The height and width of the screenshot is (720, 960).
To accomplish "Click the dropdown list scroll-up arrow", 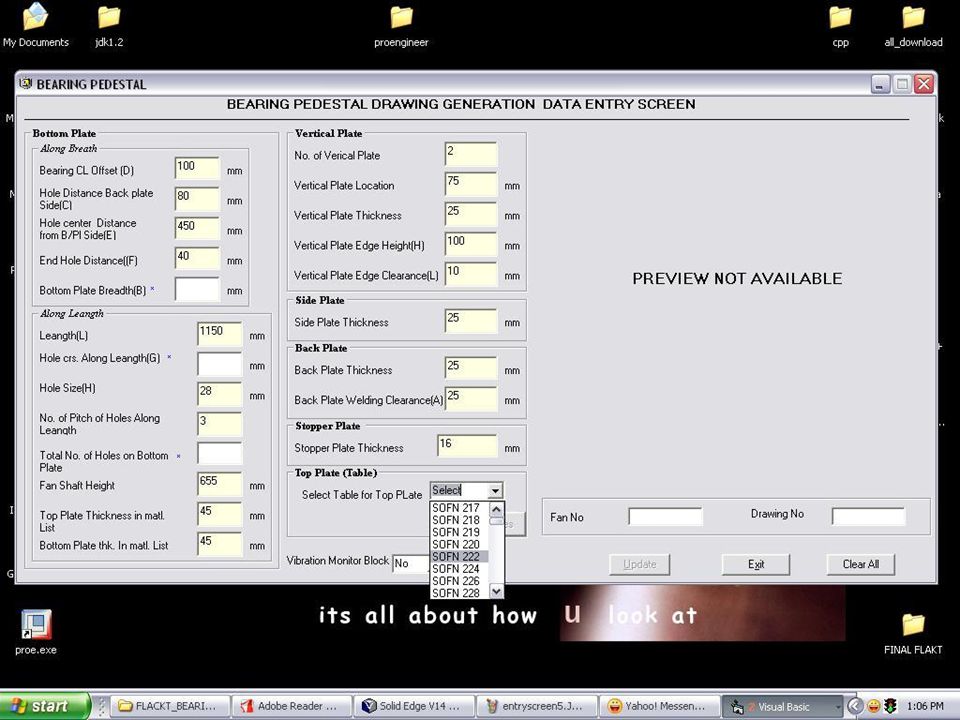I will [x=497, y=509].
